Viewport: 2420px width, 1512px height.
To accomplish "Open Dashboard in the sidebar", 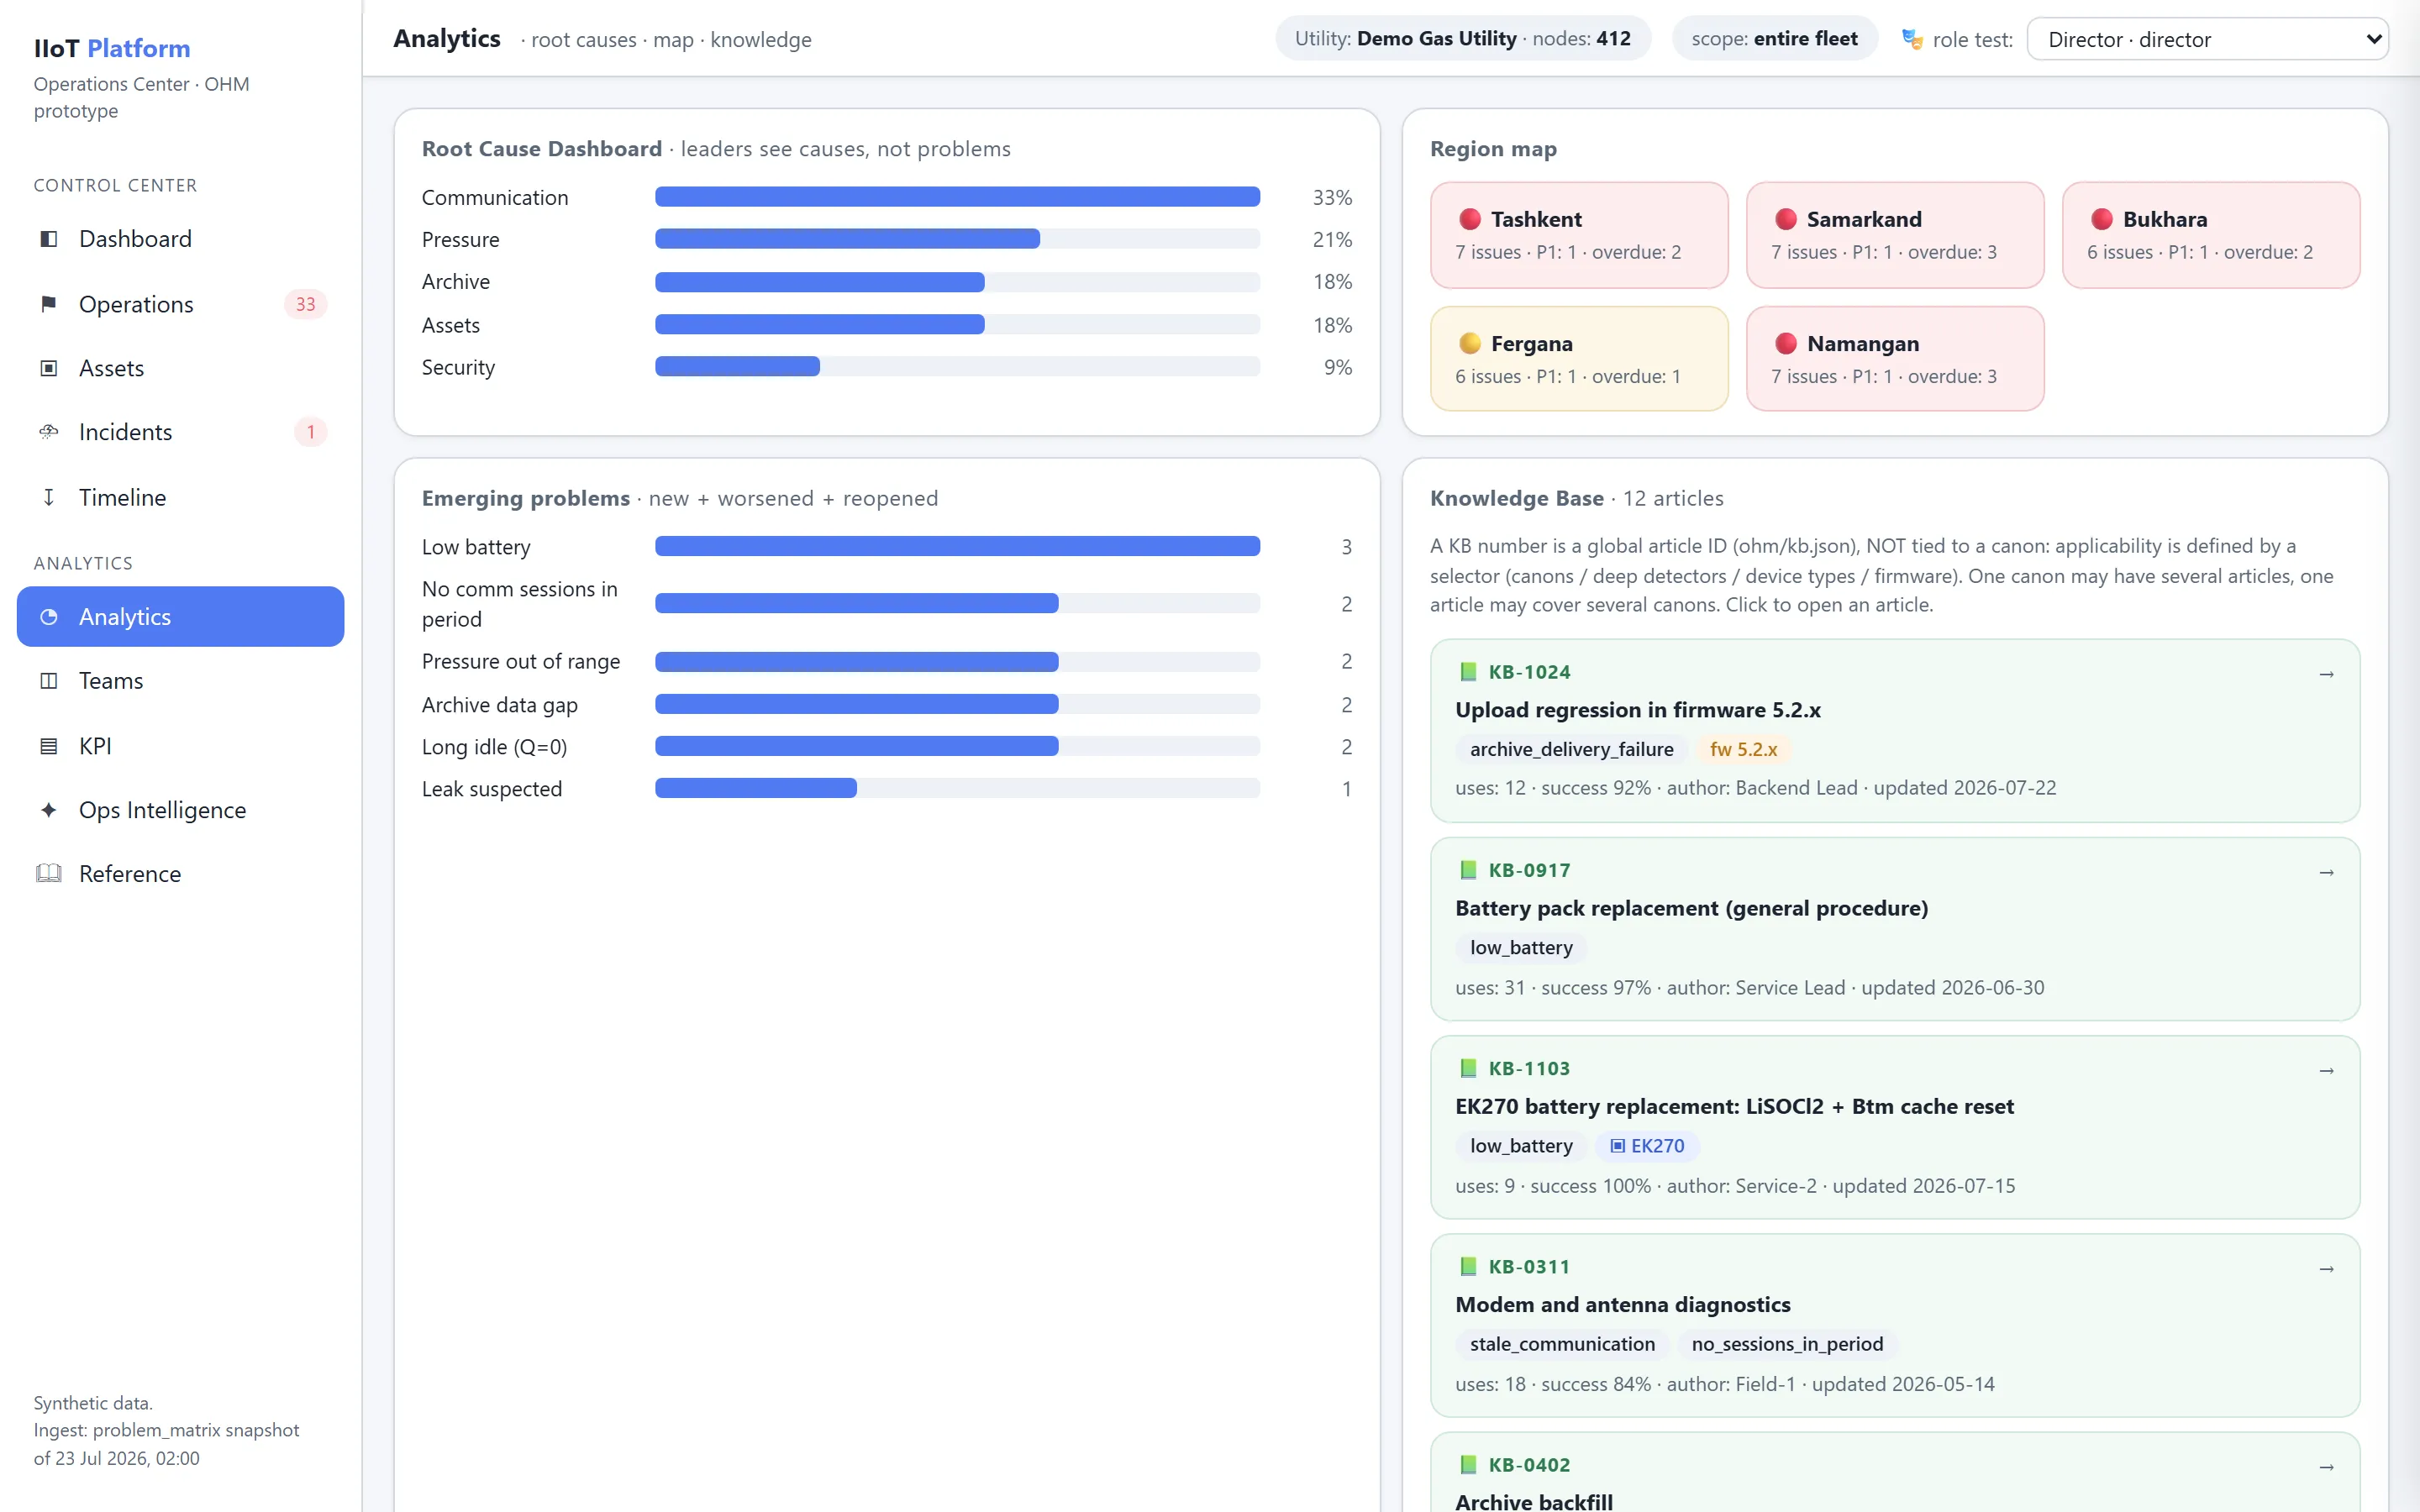I will [180, 239].
